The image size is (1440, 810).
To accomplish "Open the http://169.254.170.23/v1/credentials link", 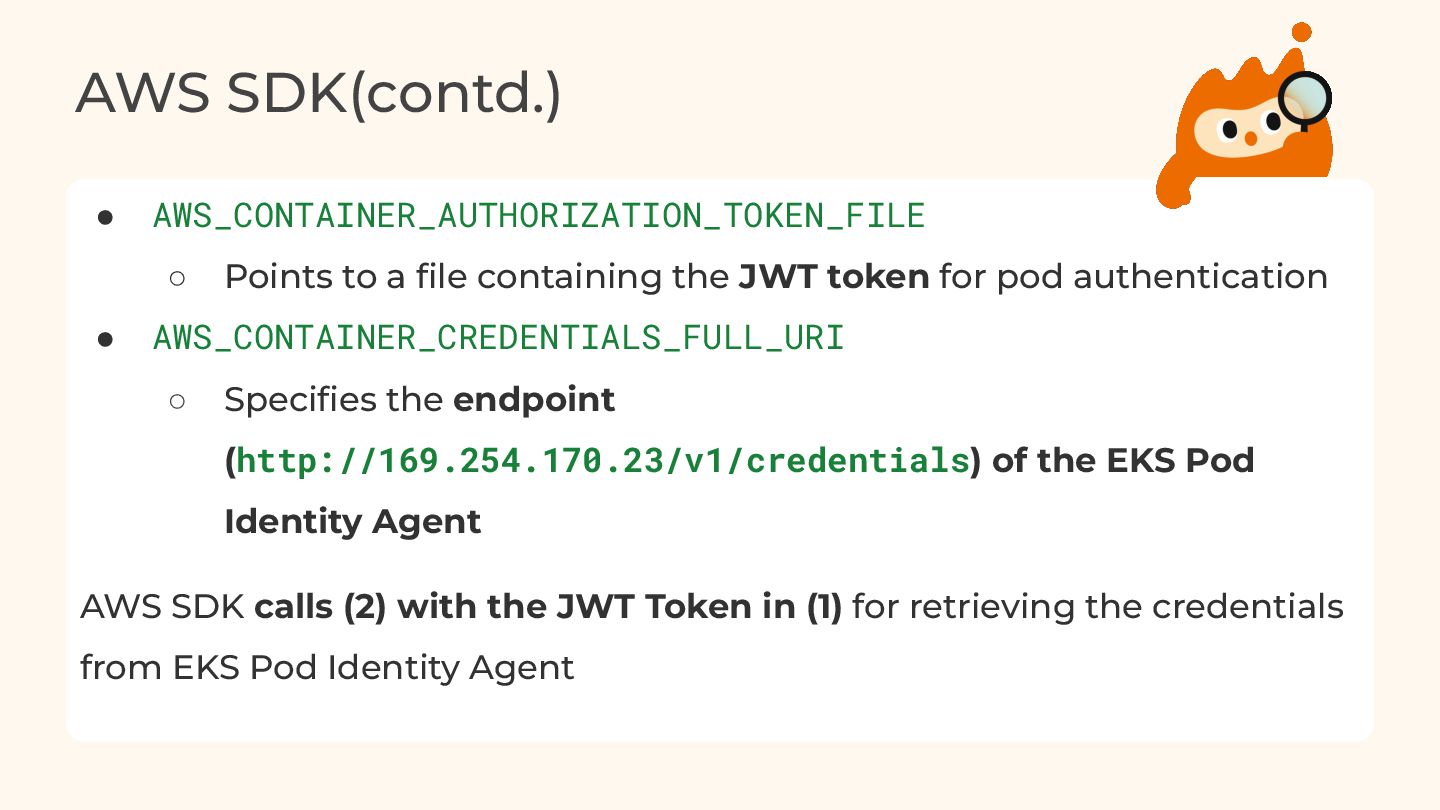I will pos(603,461).
